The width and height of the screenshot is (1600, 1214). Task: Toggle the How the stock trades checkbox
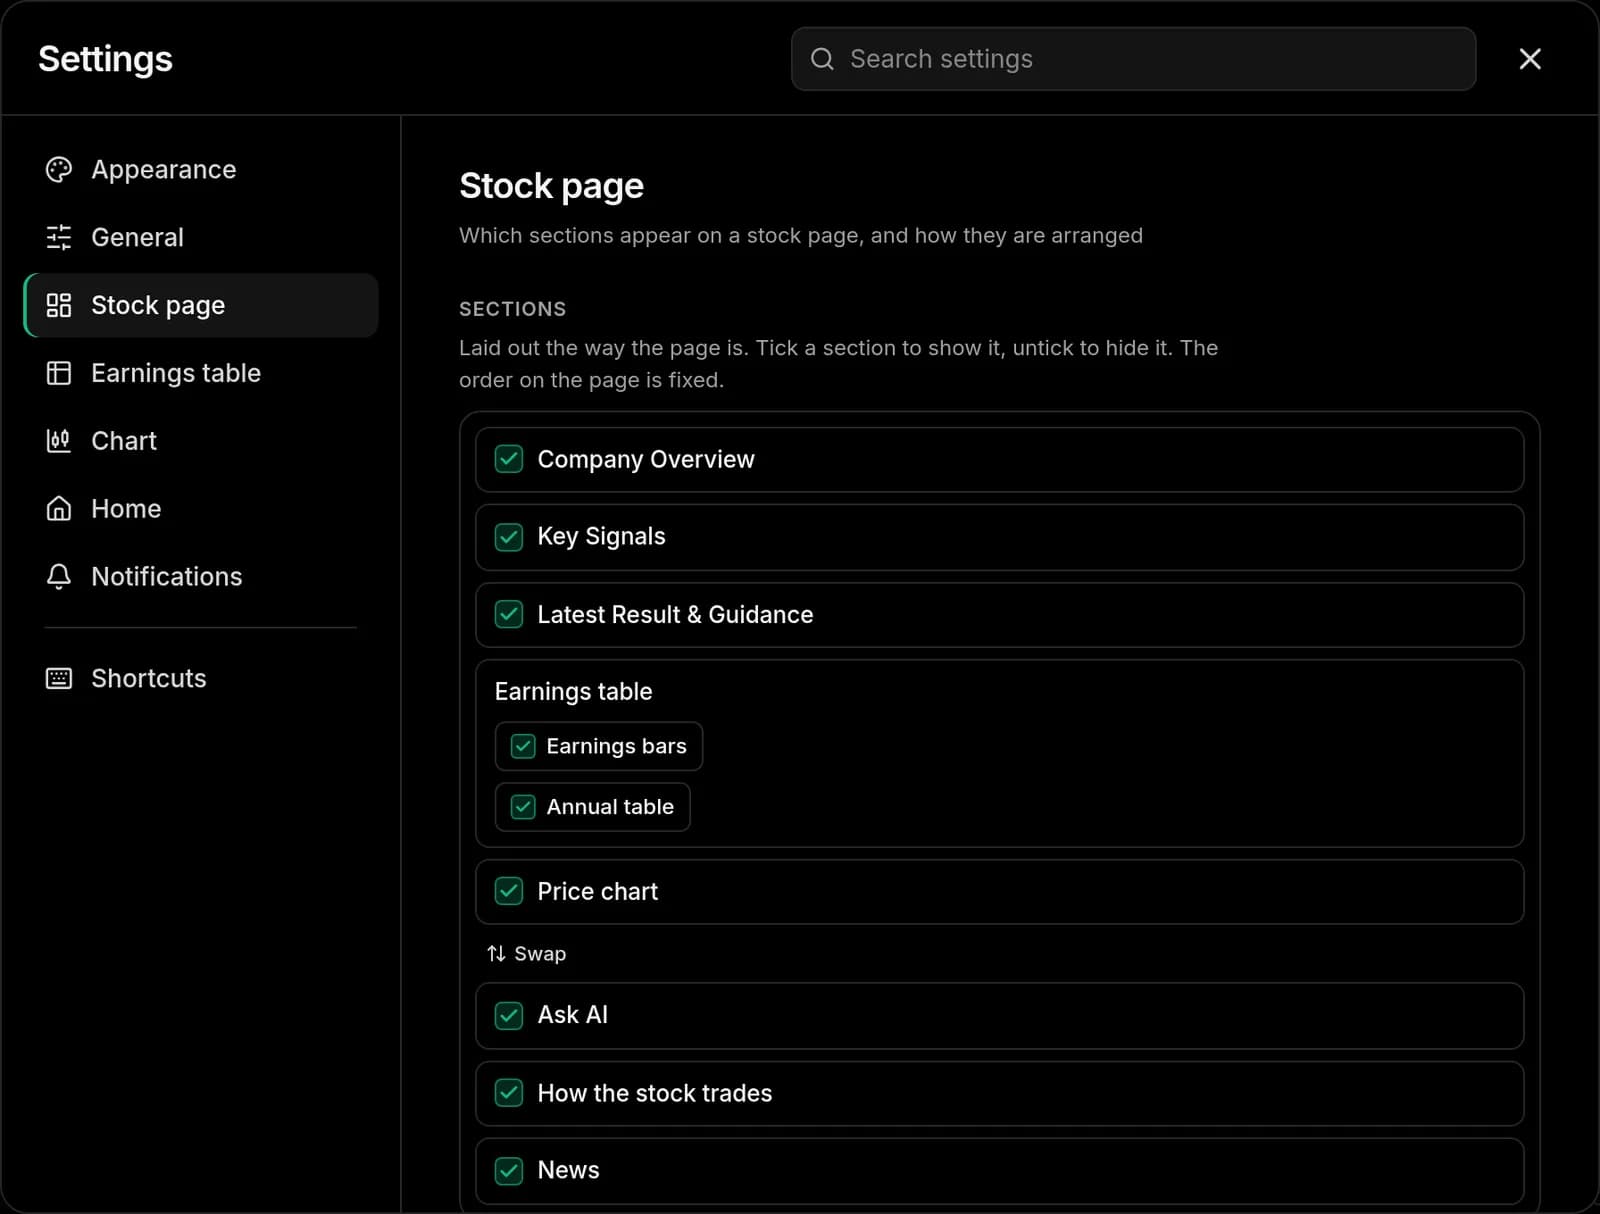(509, 1094)
